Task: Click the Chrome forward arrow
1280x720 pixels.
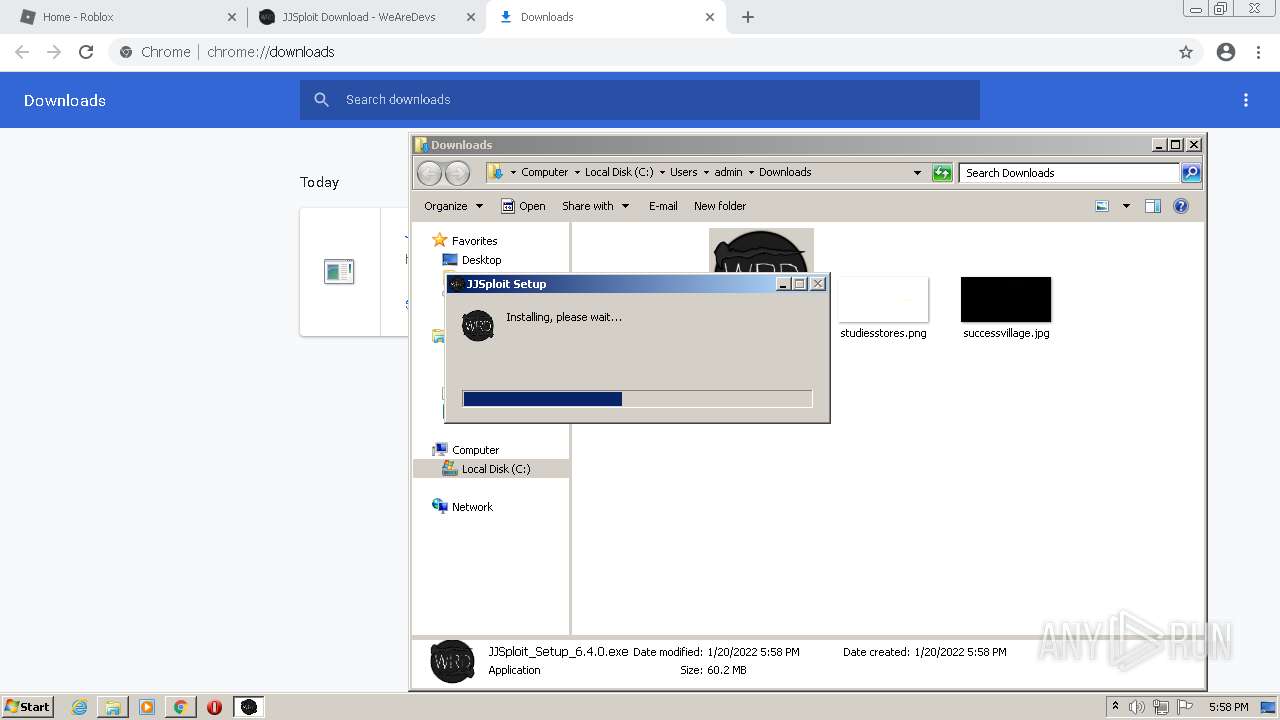Action: pyautogui.click(x=54, y=52)
